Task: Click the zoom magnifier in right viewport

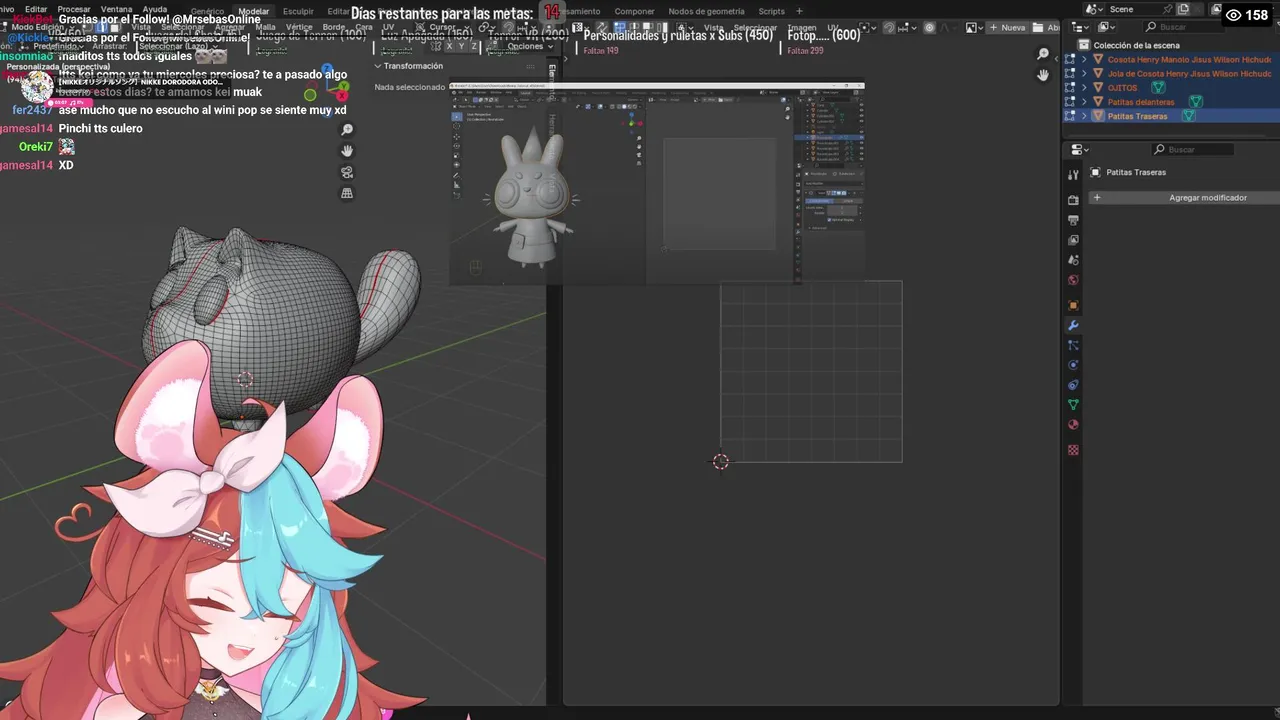Action: click(x=1043, y=54)
